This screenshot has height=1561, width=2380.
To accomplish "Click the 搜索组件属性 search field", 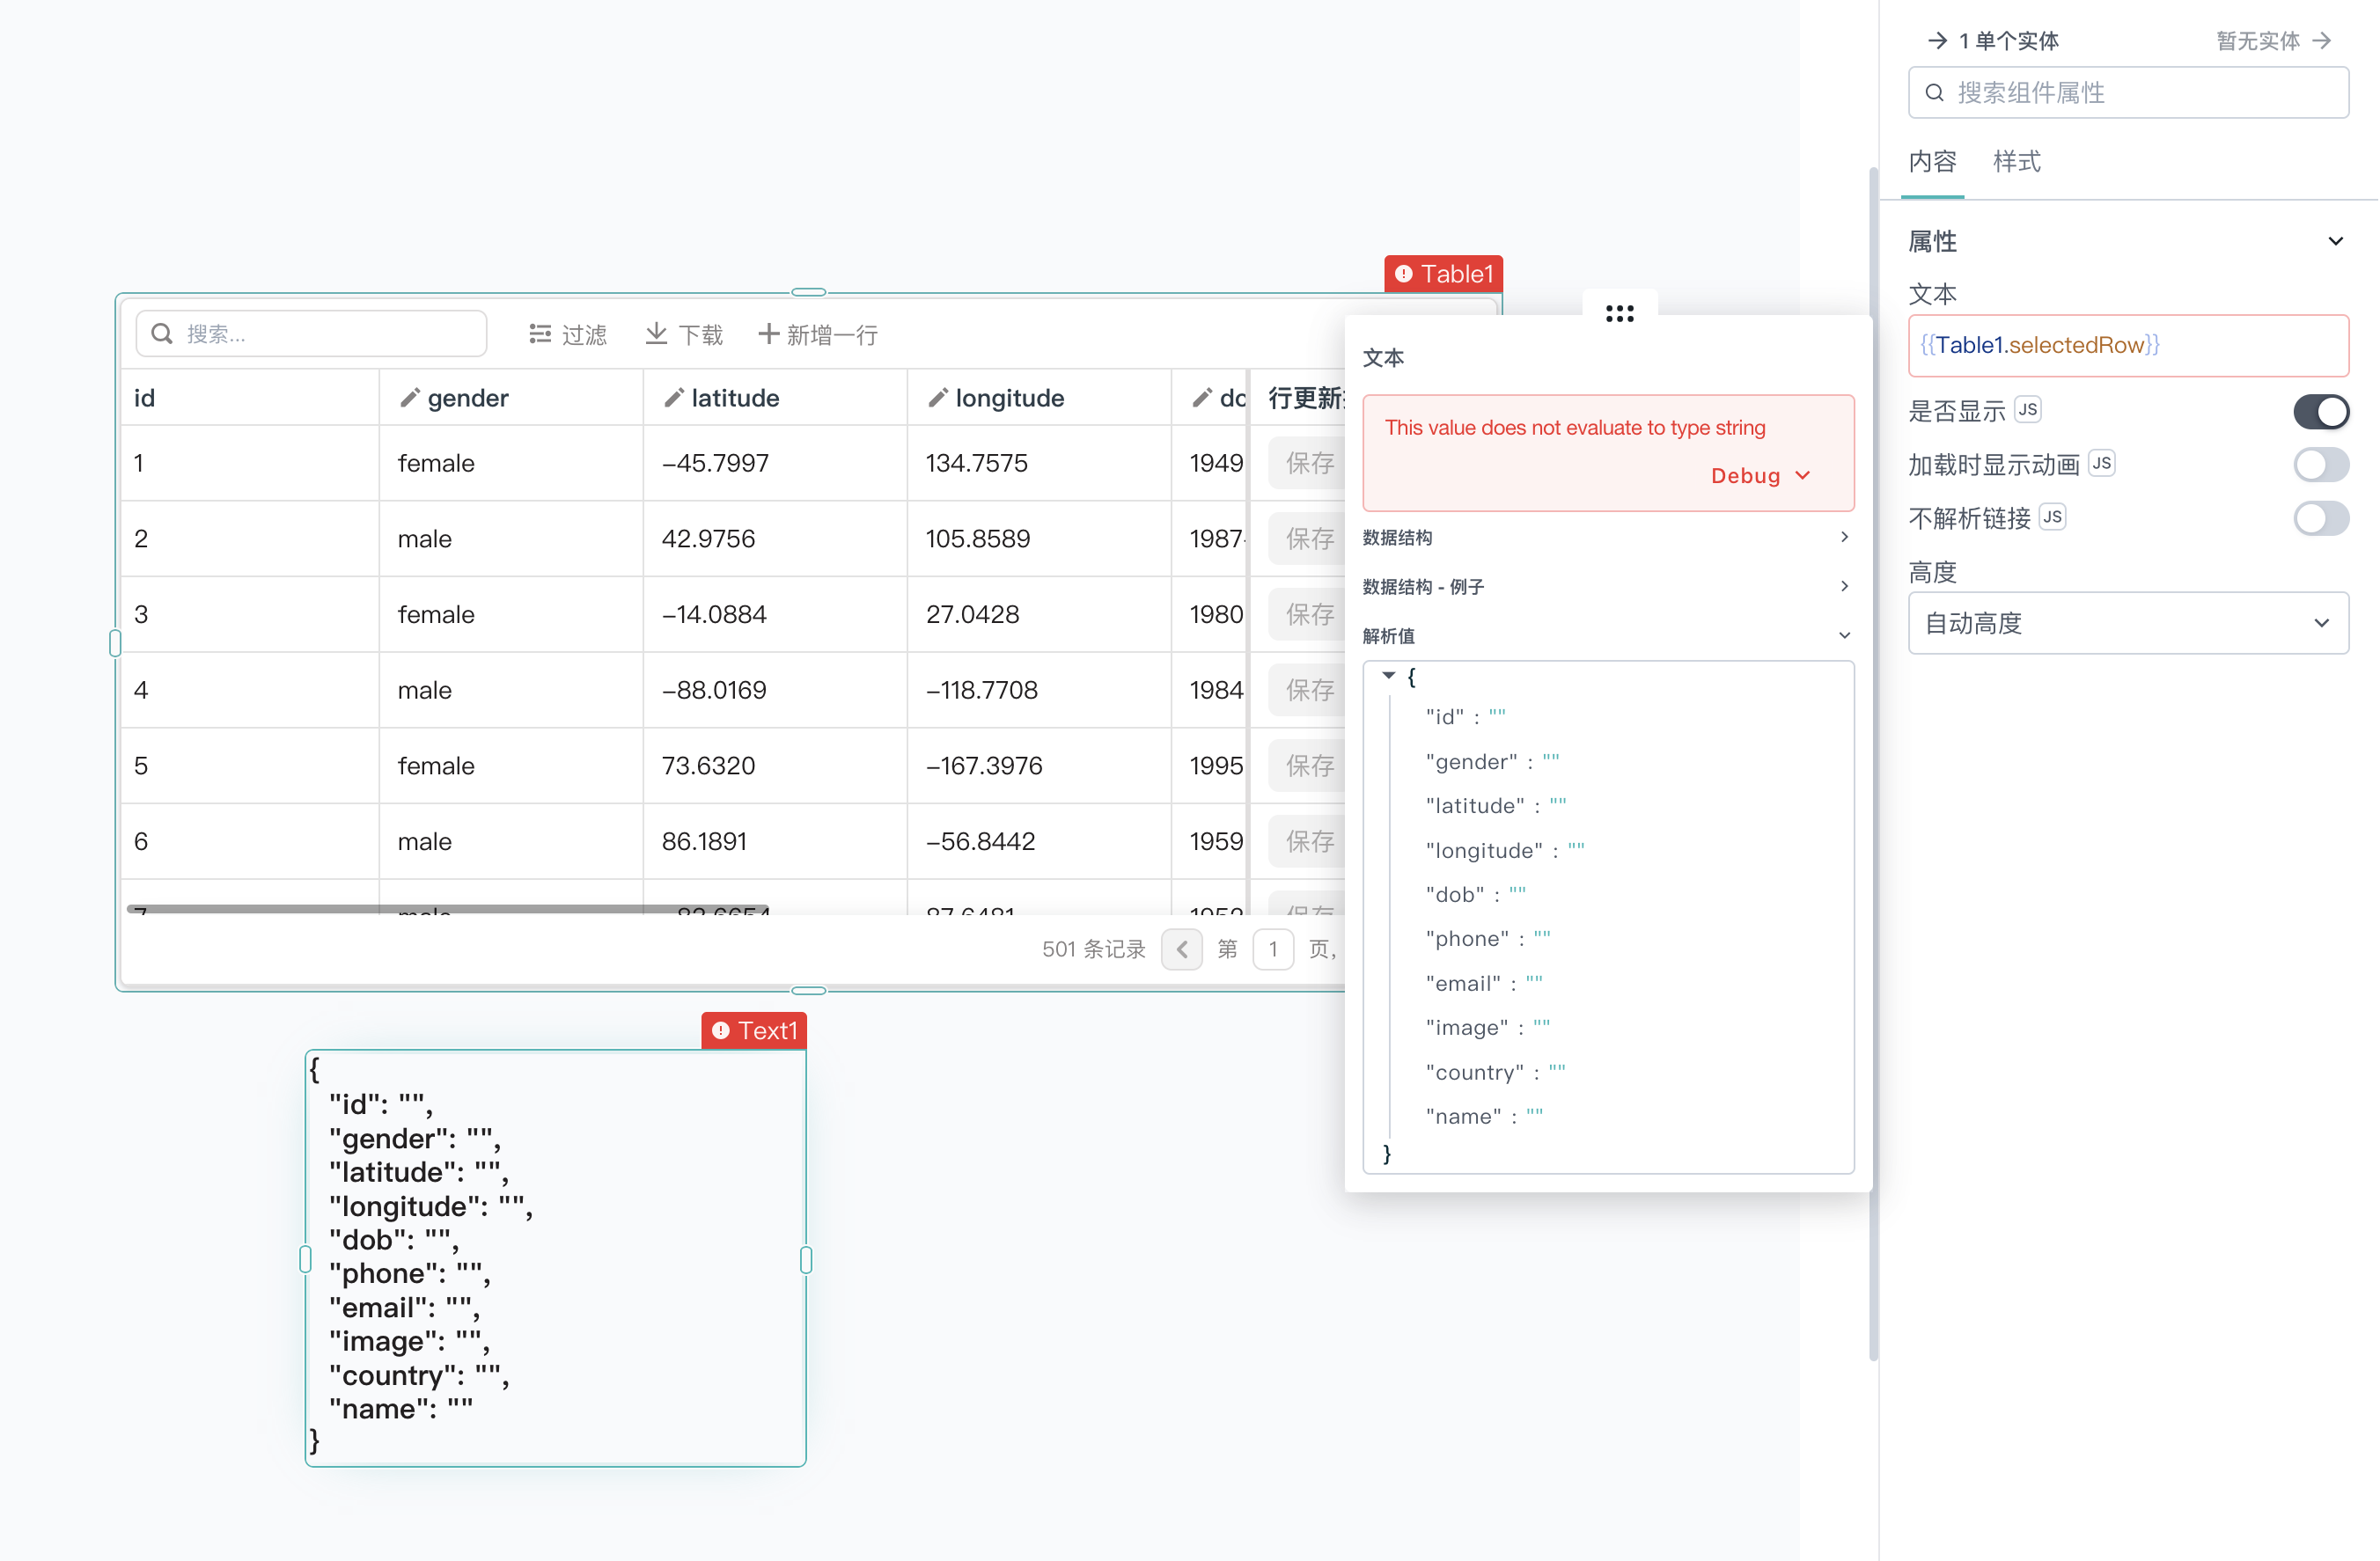I will 2128,93.
